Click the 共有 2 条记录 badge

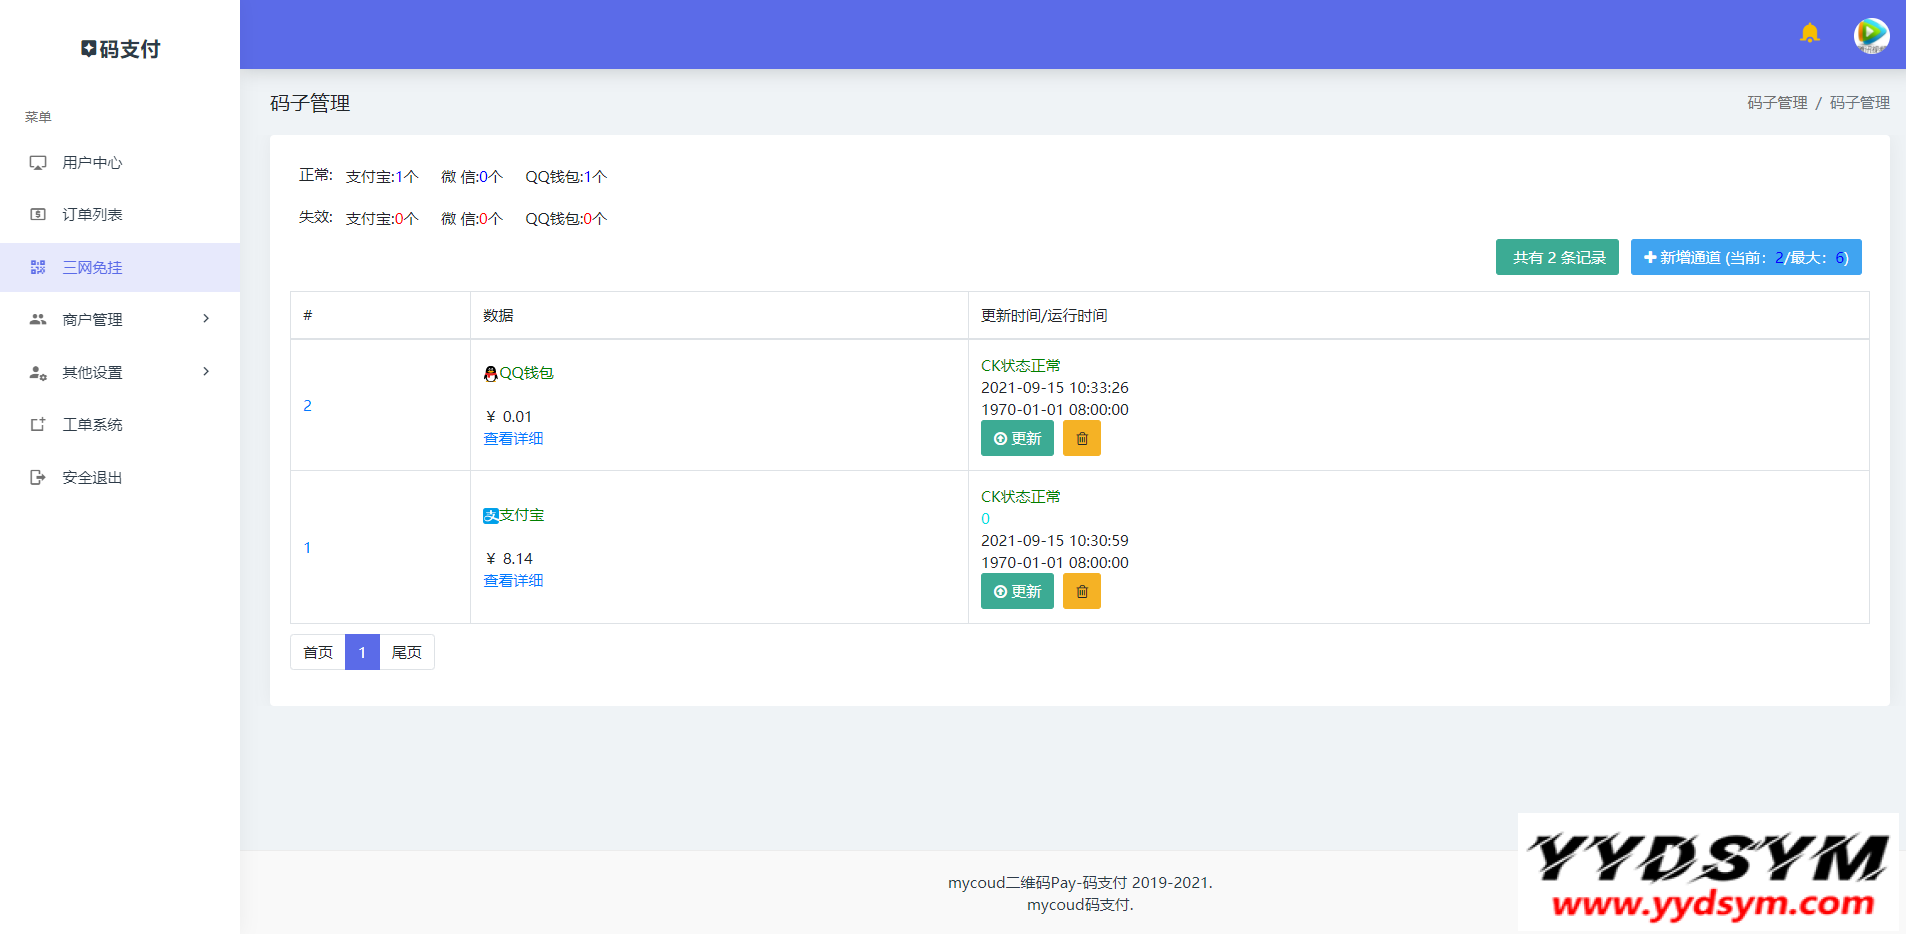[1557, 258]
